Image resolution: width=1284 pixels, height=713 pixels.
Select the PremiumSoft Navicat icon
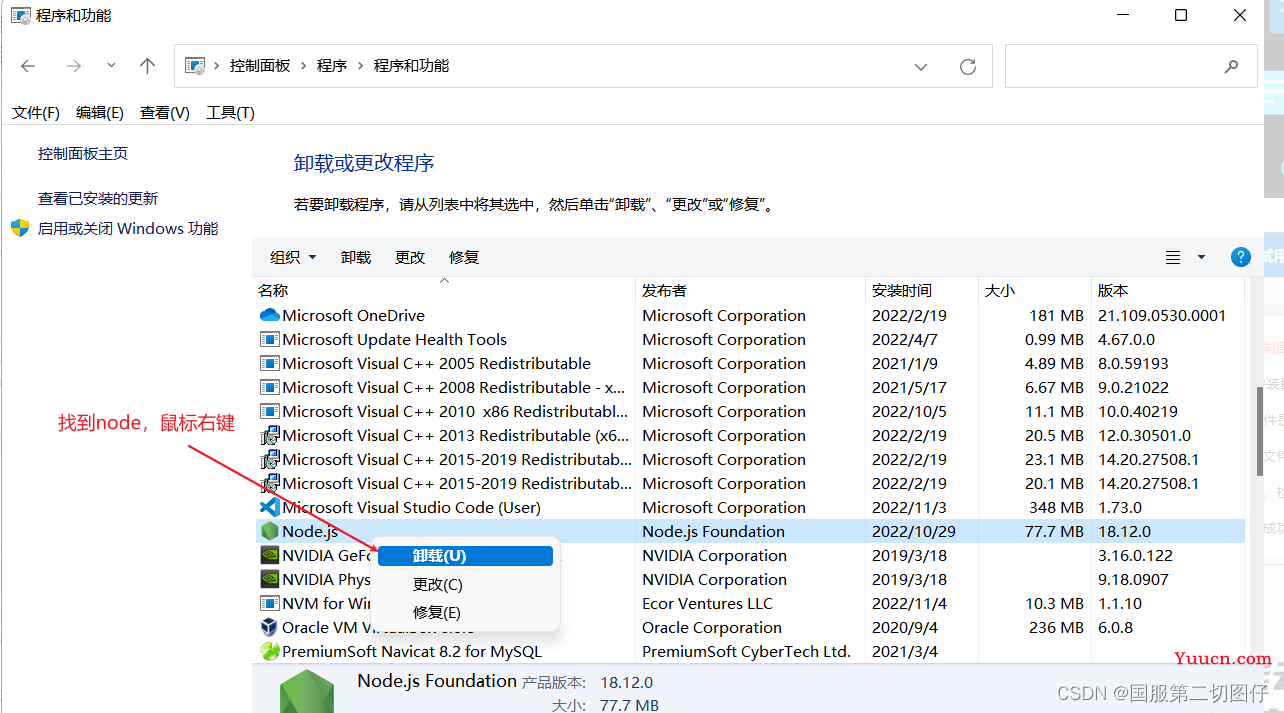269,651
